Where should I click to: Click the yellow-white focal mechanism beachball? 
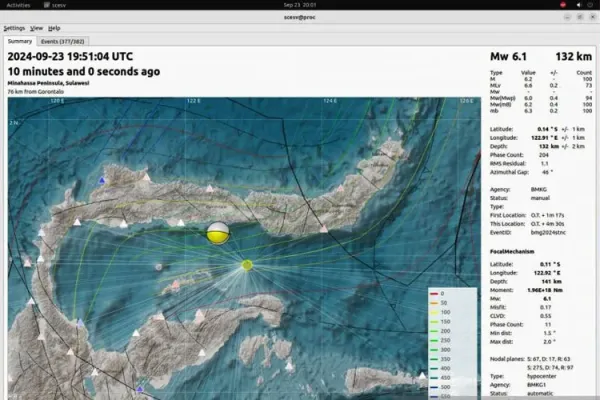coord(218,233)
